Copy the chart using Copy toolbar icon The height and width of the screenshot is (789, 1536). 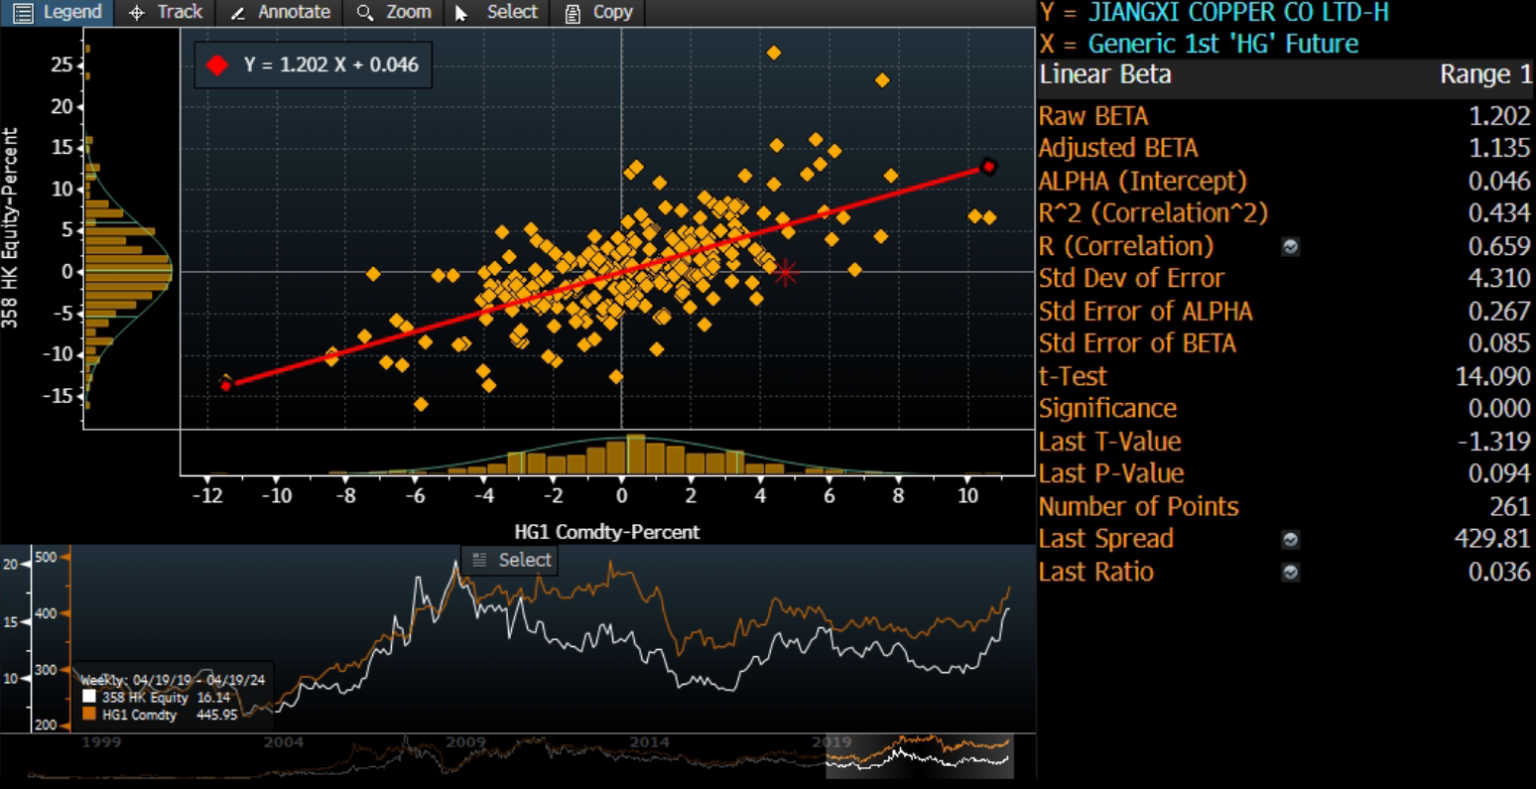[599, 12]
